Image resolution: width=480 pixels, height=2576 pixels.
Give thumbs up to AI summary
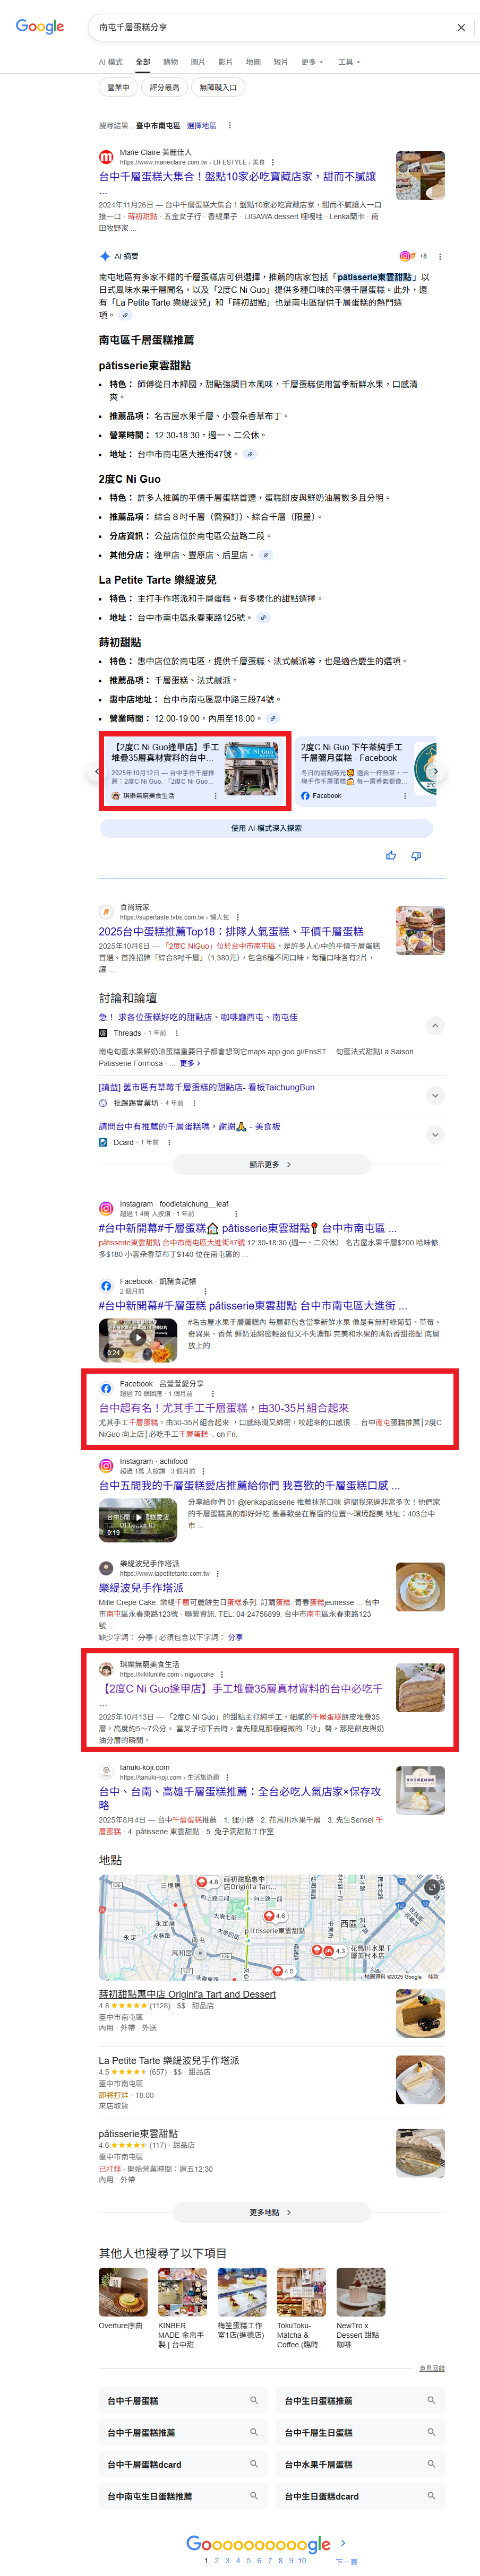point(391,855)
